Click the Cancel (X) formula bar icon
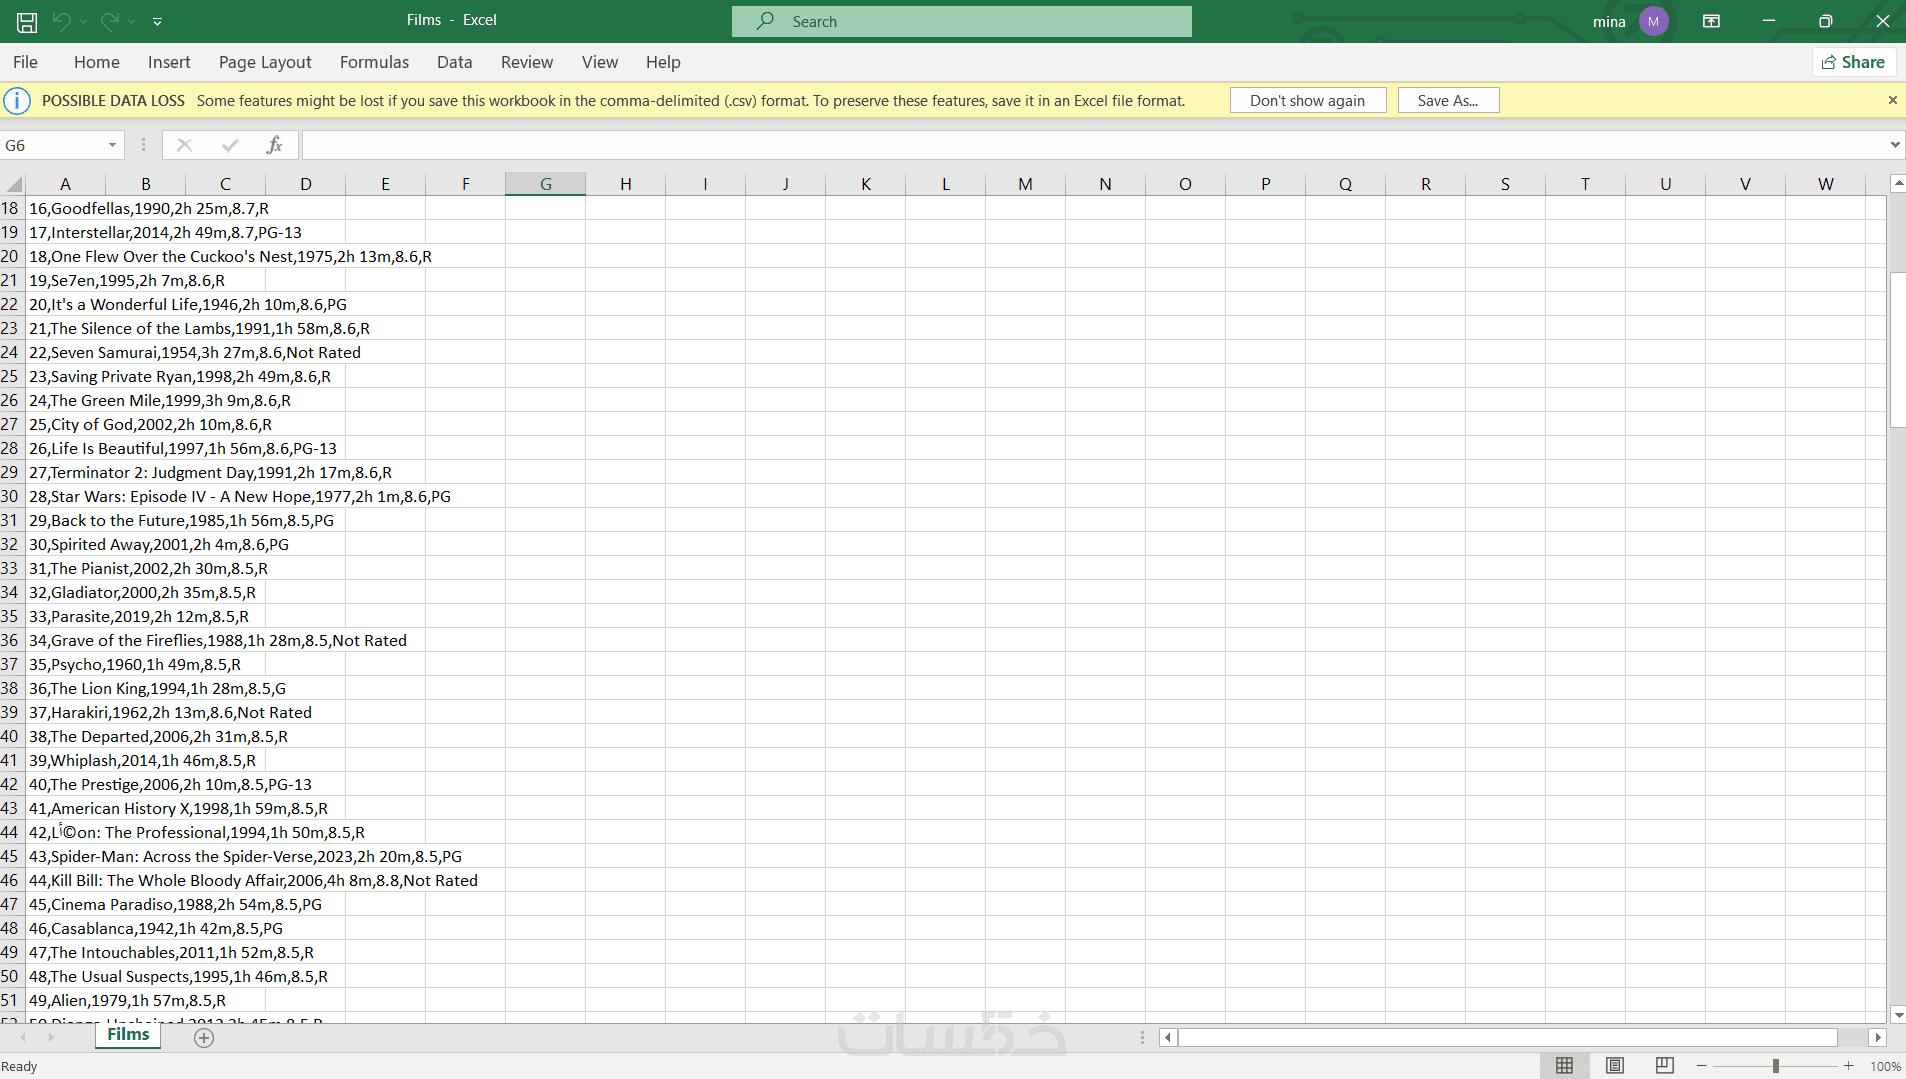Screen dimensions: 1906x1079 click(184, 145)
